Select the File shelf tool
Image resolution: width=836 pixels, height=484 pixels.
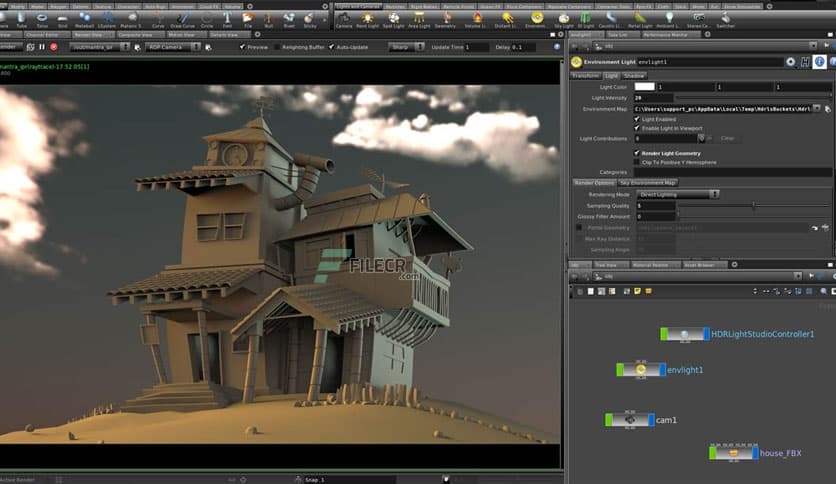coord(248,20)
